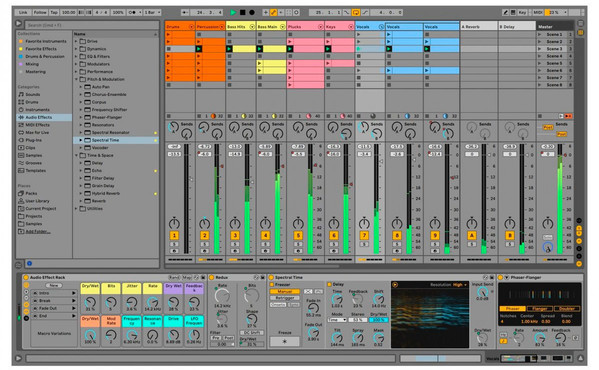Click the Follow button in control bar

tap(40, 13)
